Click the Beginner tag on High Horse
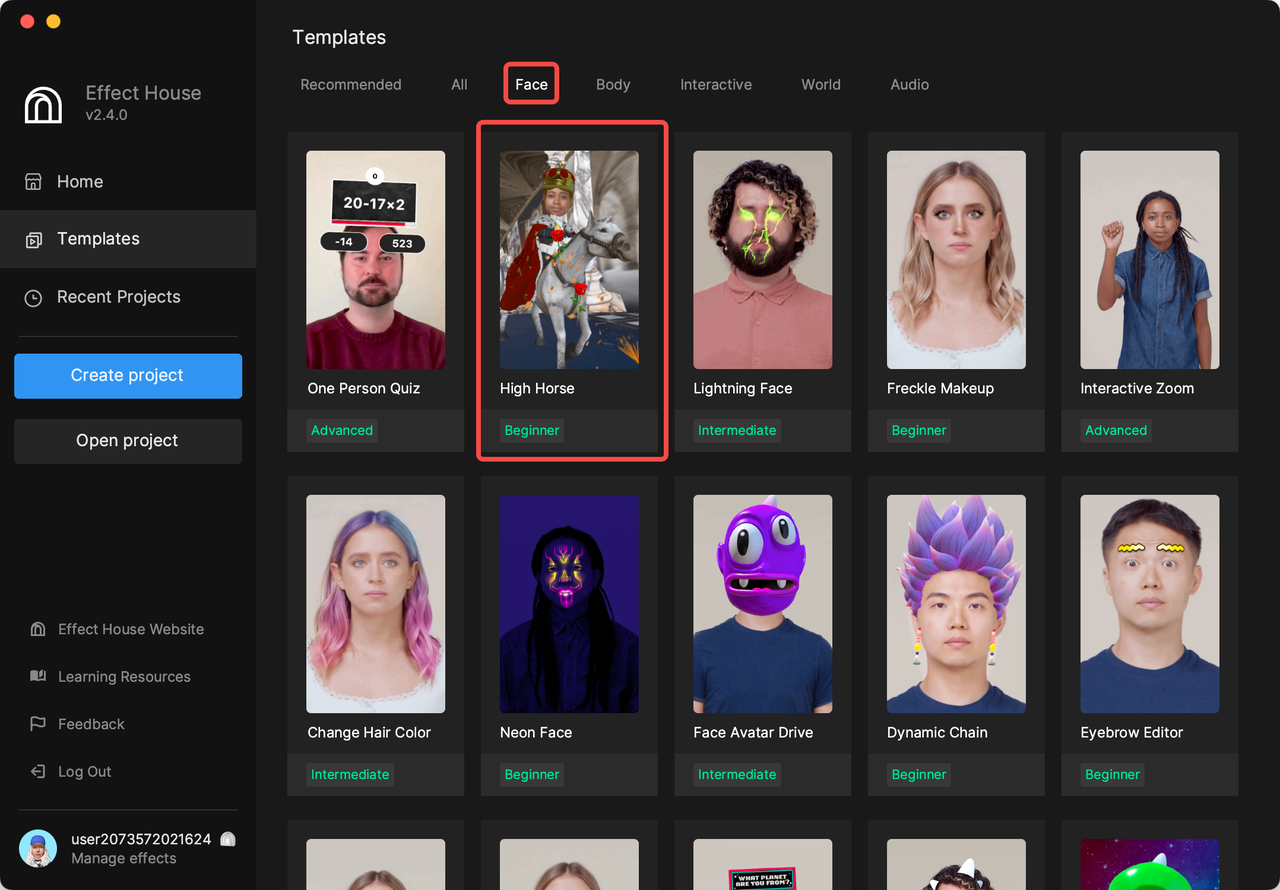 coord(532,431)
